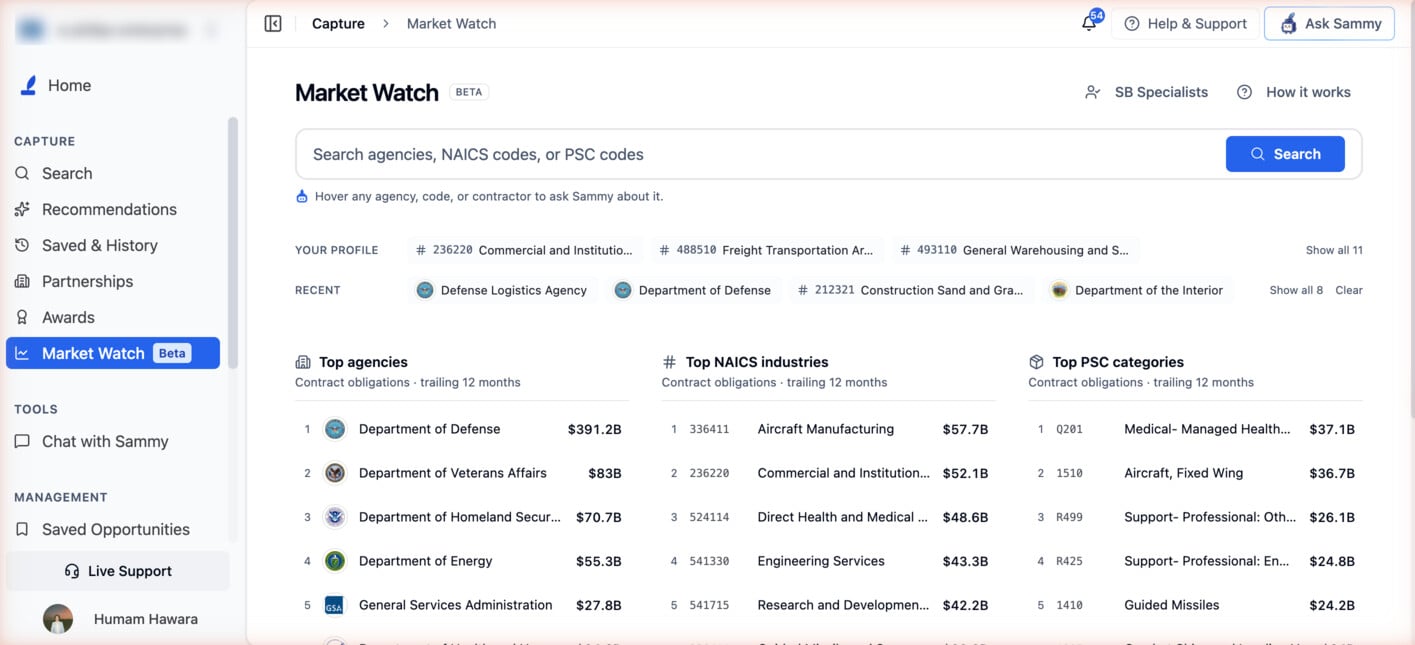Click Show all 8 recent items
Screen dimensions: 1415x645
[1296, 290]
